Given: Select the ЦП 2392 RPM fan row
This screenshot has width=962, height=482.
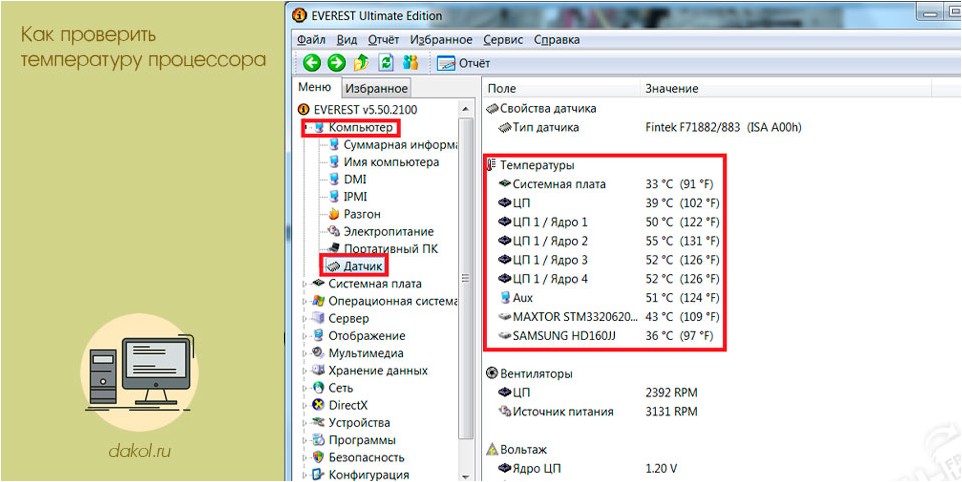Looking at the screenshot, I should [x=598, y=392].
